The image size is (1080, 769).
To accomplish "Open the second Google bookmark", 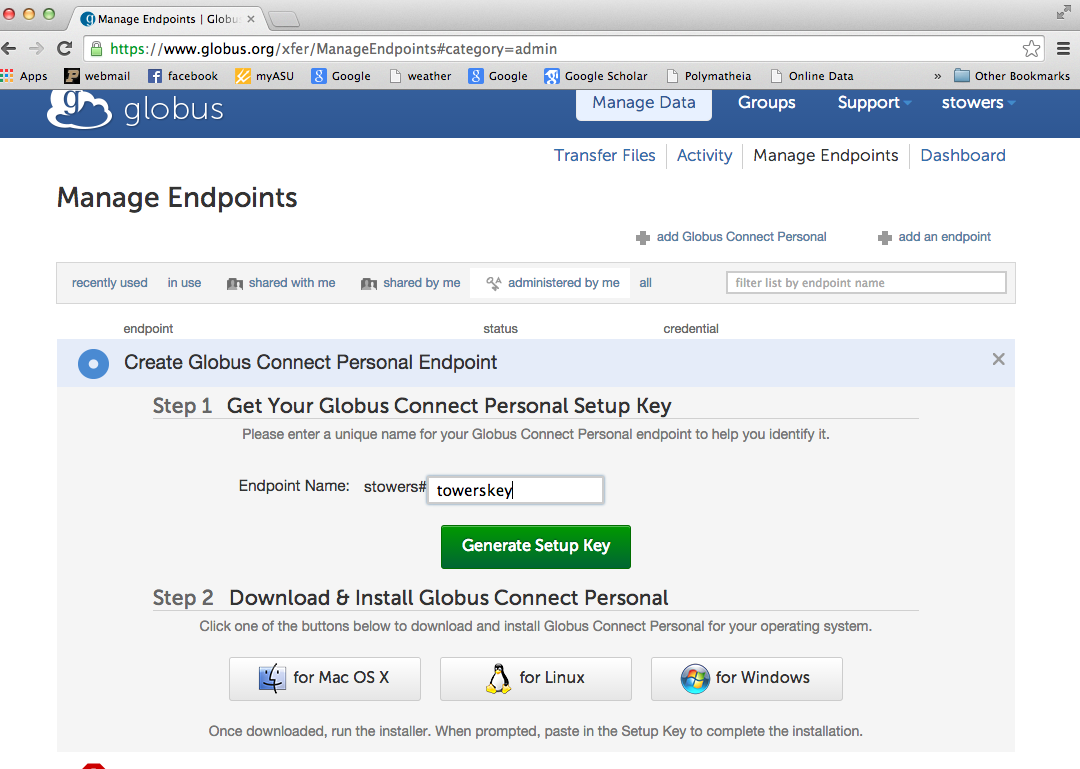I will point(498,76).
